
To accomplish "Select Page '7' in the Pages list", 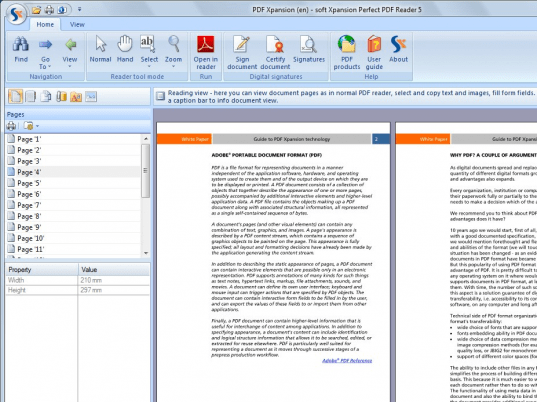I will [x=74, y=205].
